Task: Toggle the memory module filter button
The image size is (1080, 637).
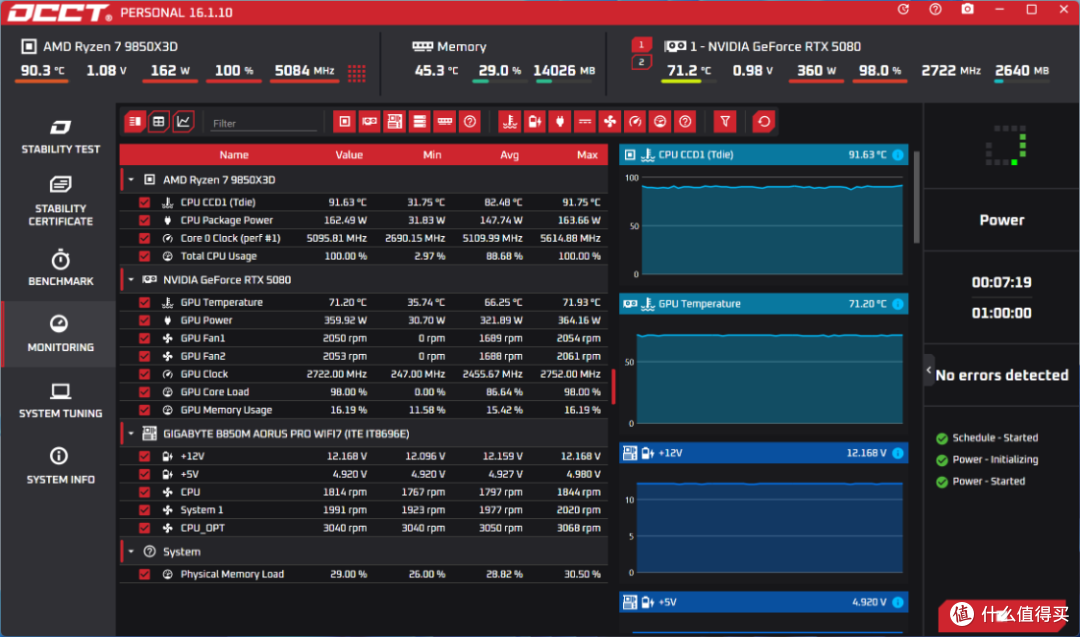Action: click(445, 122)
